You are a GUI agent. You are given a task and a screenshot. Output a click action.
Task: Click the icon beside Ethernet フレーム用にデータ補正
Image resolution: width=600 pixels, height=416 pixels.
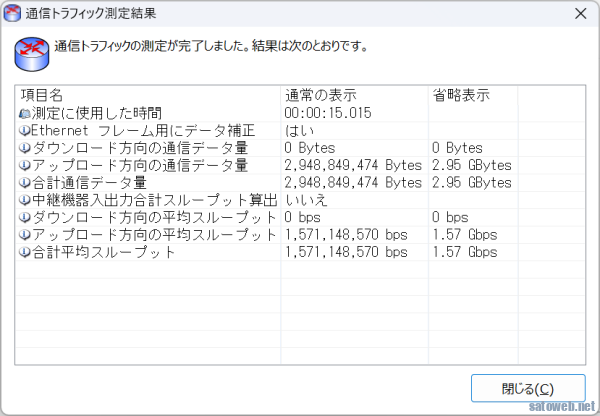pyautogui.click(x=25, y=131)
